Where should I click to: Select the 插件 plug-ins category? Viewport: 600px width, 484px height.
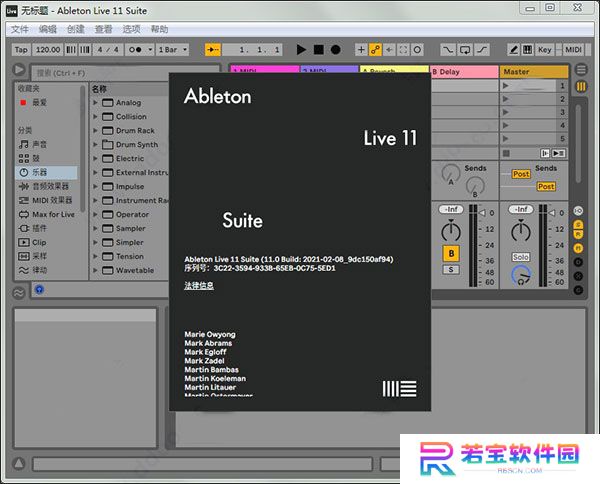(48, 228)
